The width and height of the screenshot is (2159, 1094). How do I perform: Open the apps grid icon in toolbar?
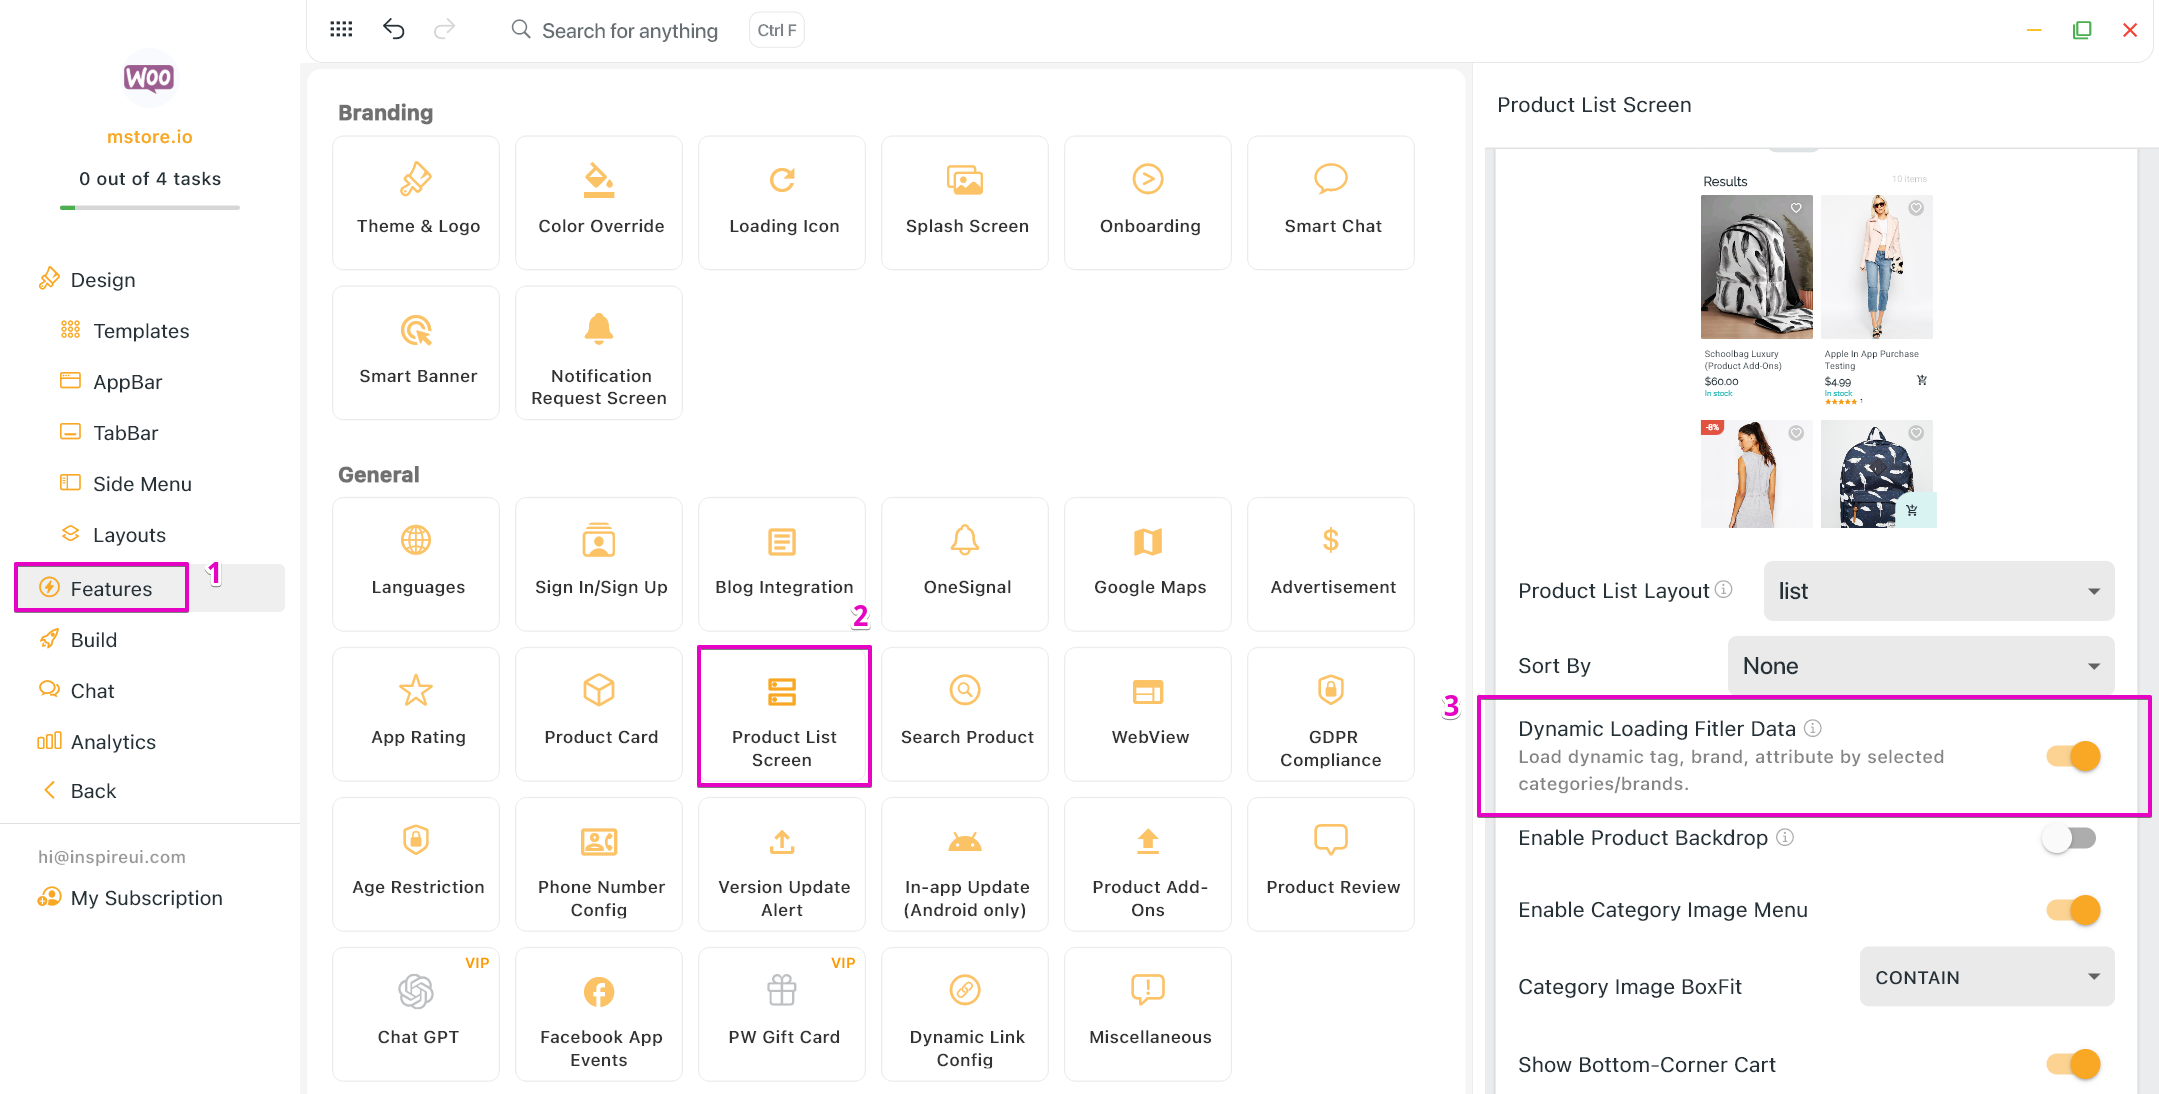pos(341,30)
